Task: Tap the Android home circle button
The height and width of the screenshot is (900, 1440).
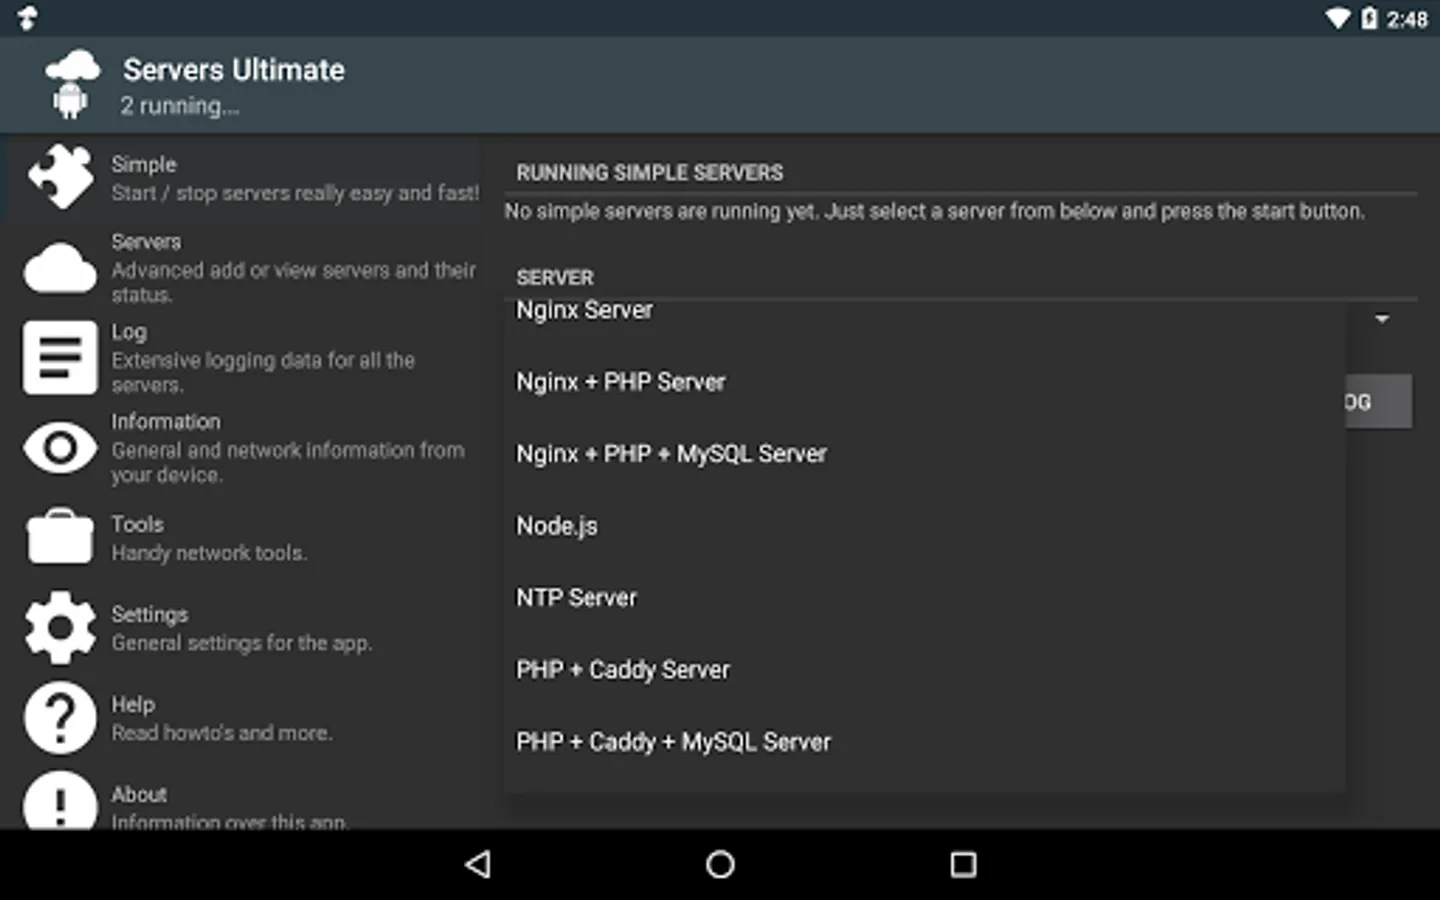Action: pos(720,864)
